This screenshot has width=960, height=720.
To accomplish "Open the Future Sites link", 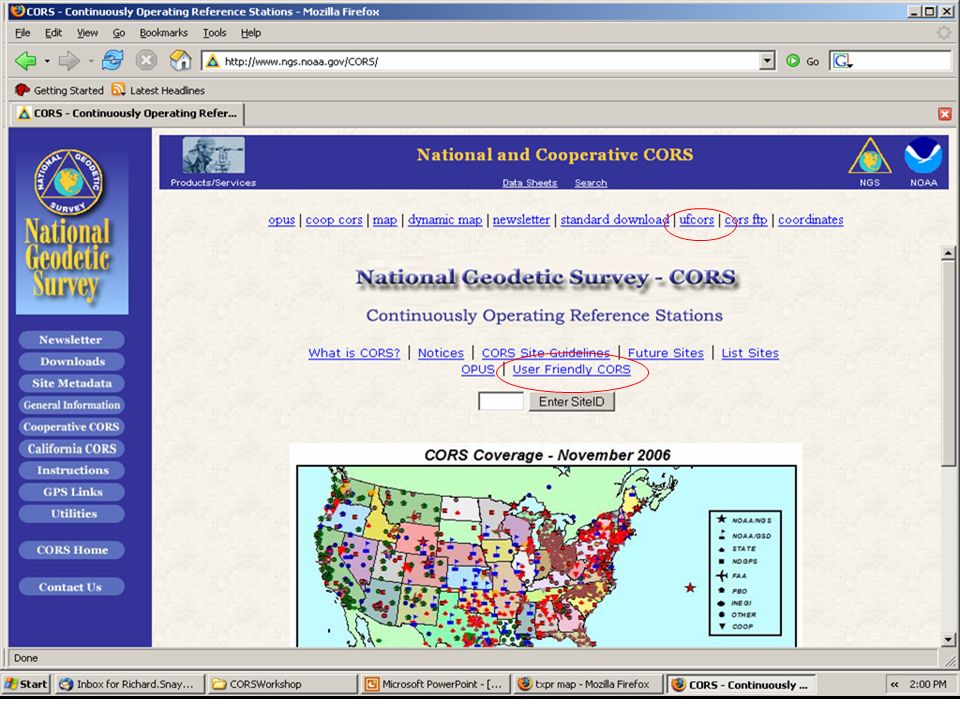I will pyautogui.click(x=666, y=353).
